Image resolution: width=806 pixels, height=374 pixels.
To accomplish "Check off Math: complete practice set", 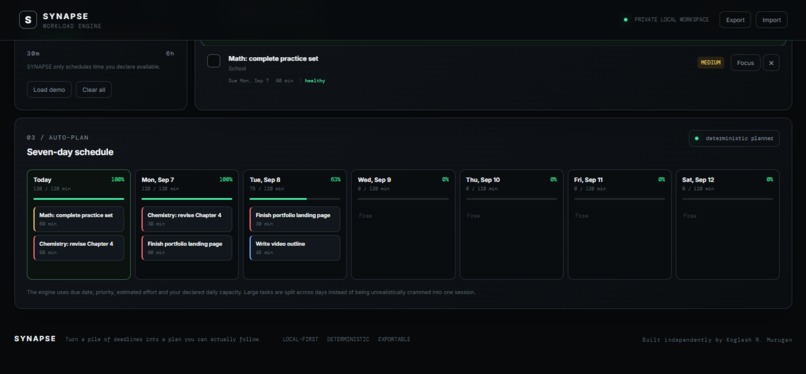I will 214,61.
